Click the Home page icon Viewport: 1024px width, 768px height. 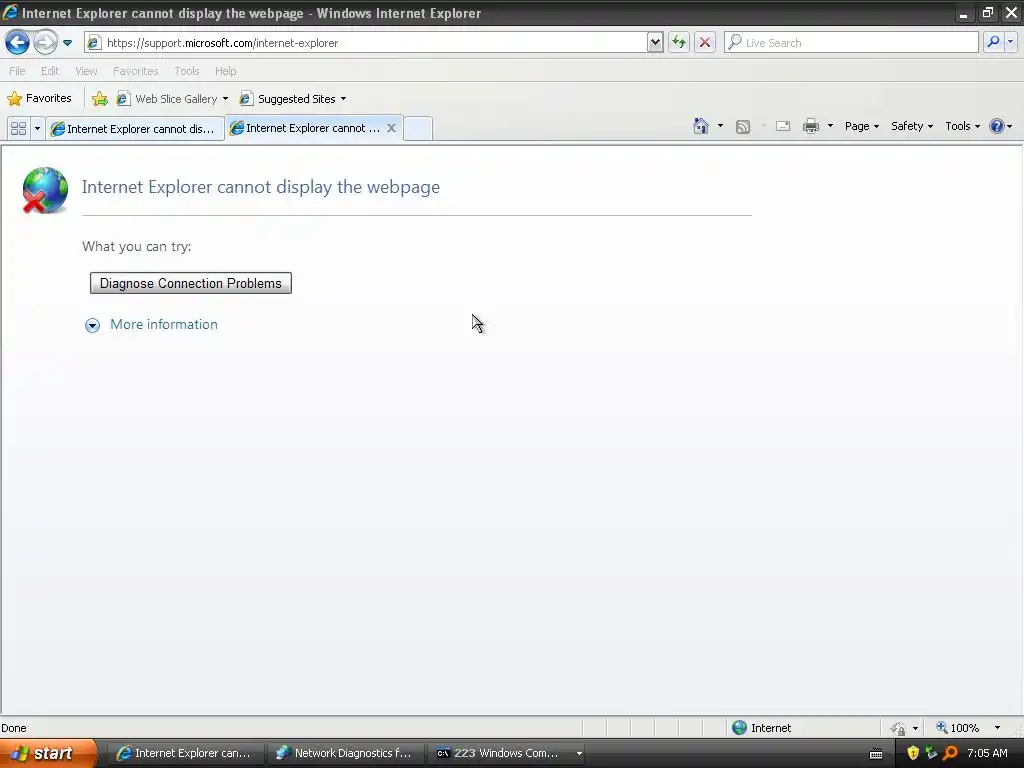pyautogui.click(x=701, y=126)
